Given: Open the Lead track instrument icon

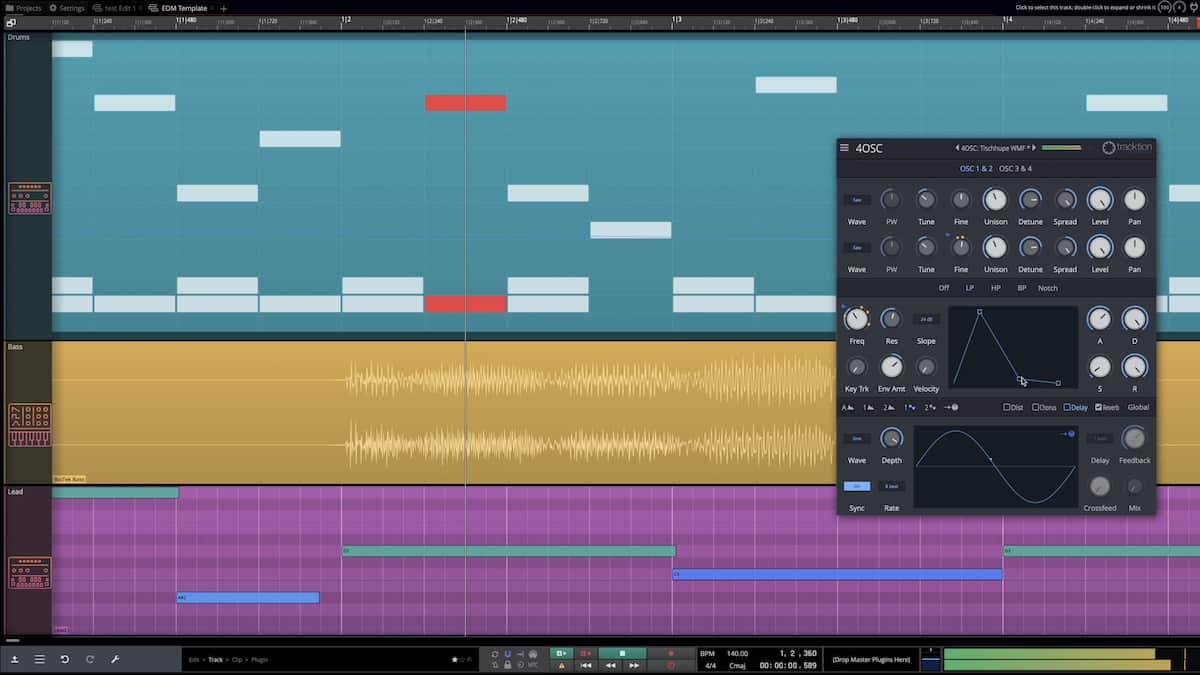Looking at the screenshot, I should (30, 573).
